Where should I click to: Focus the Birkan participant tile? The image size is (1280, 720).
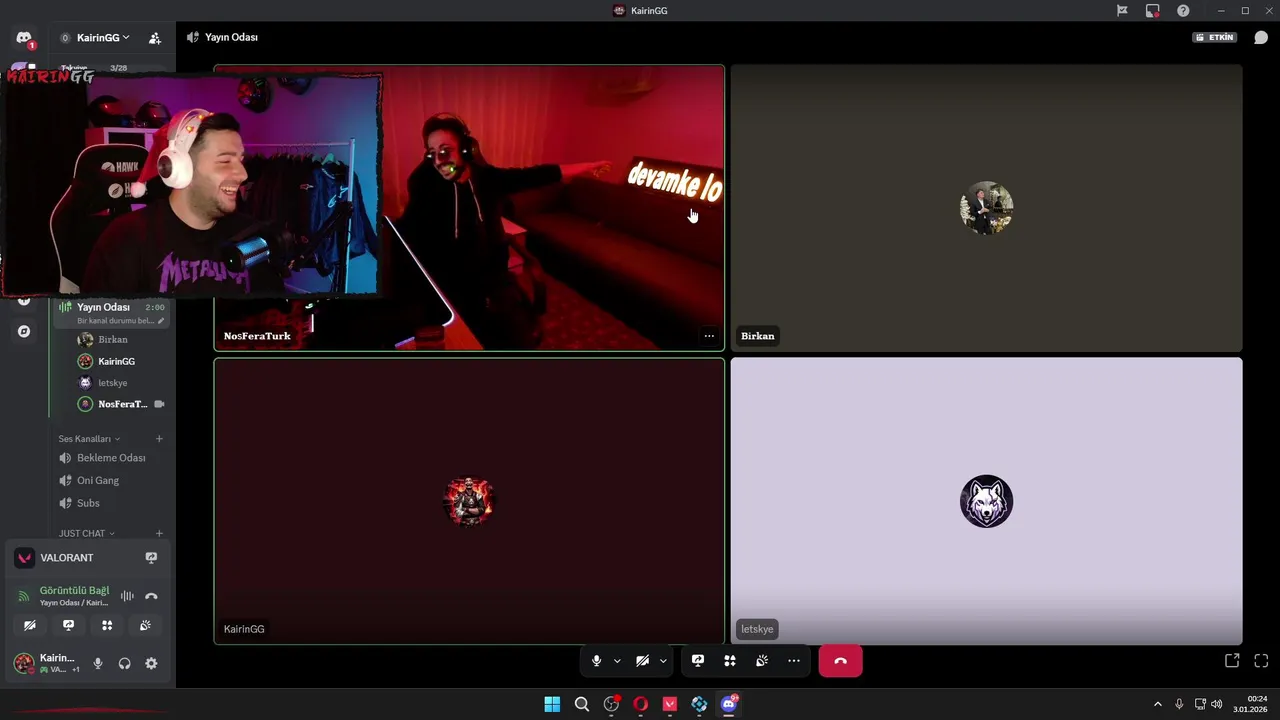pyautogui.click(x=986, y=208)
